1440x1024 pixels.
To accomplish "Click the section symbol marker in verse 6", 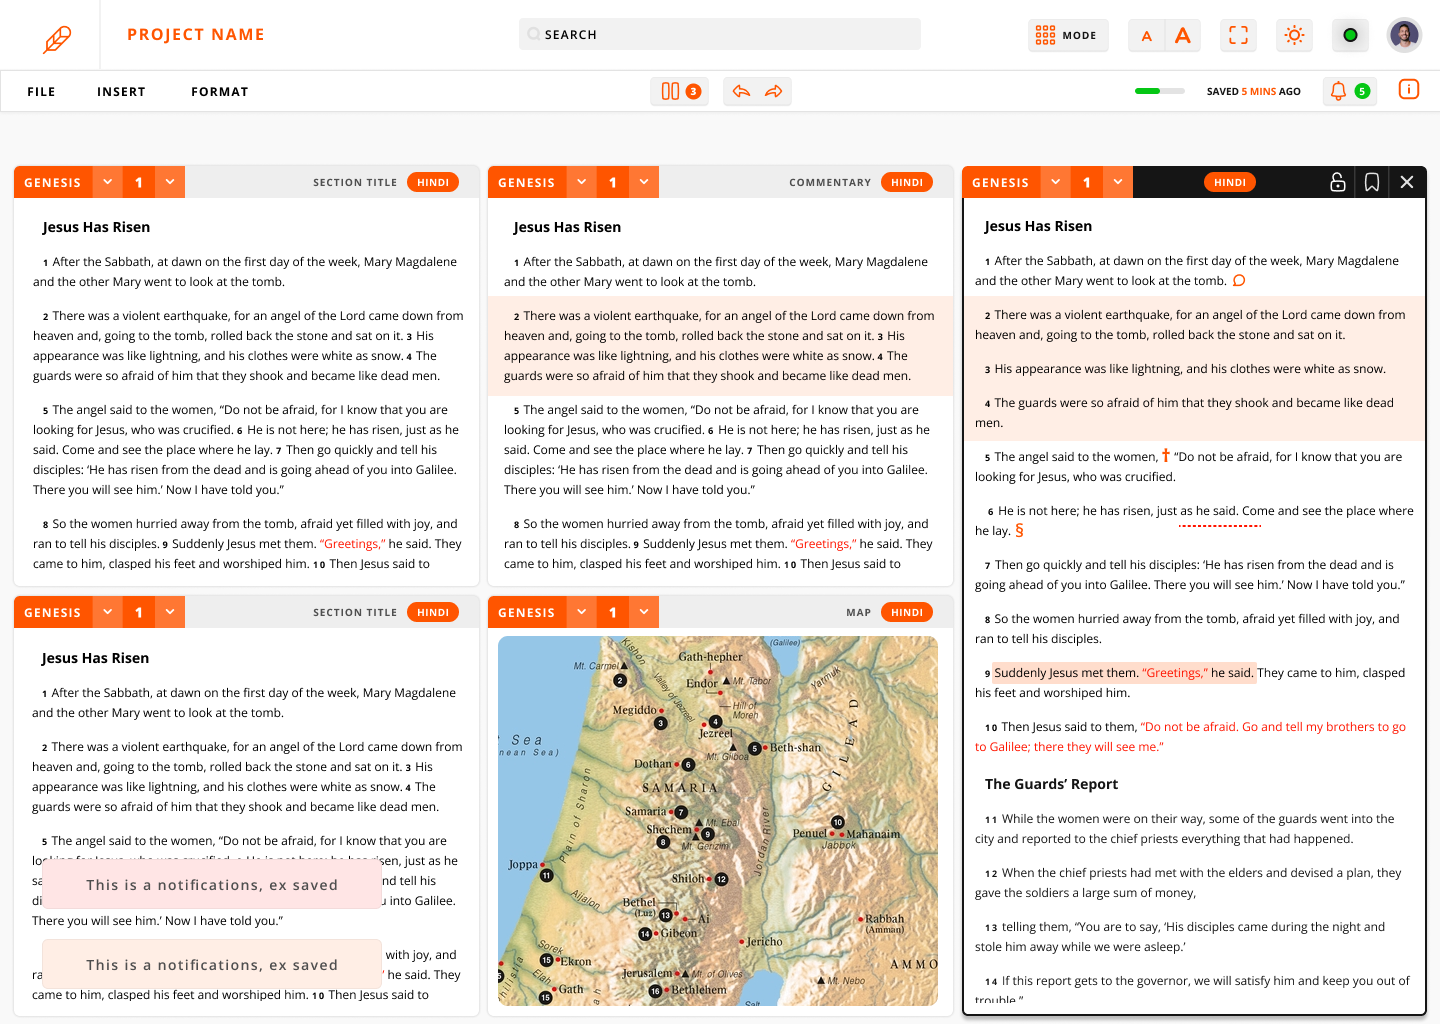I will pyautogui.click(x=1019, y=530).
